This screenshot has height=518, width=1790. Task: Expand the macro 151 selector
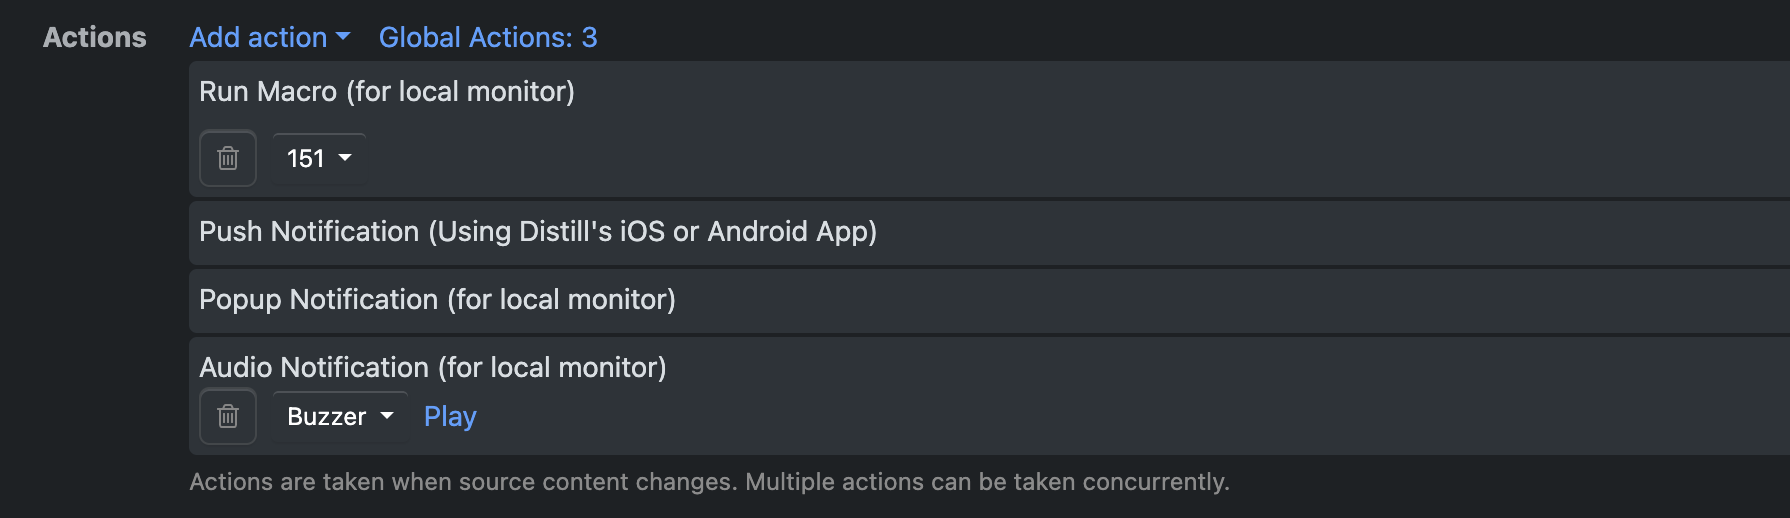[319, 158]
